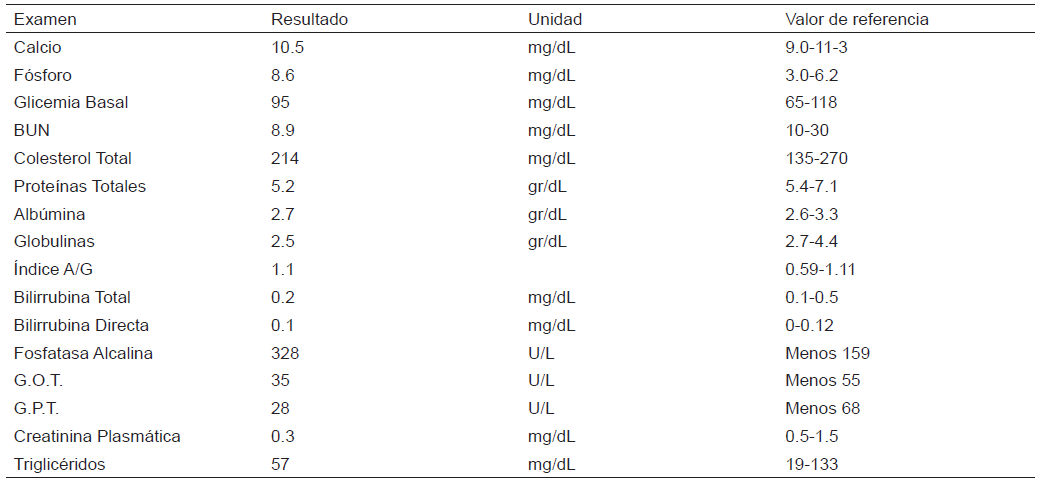Click the Proteínas Totales row label
1041x480 pixels.
point(80,186)
